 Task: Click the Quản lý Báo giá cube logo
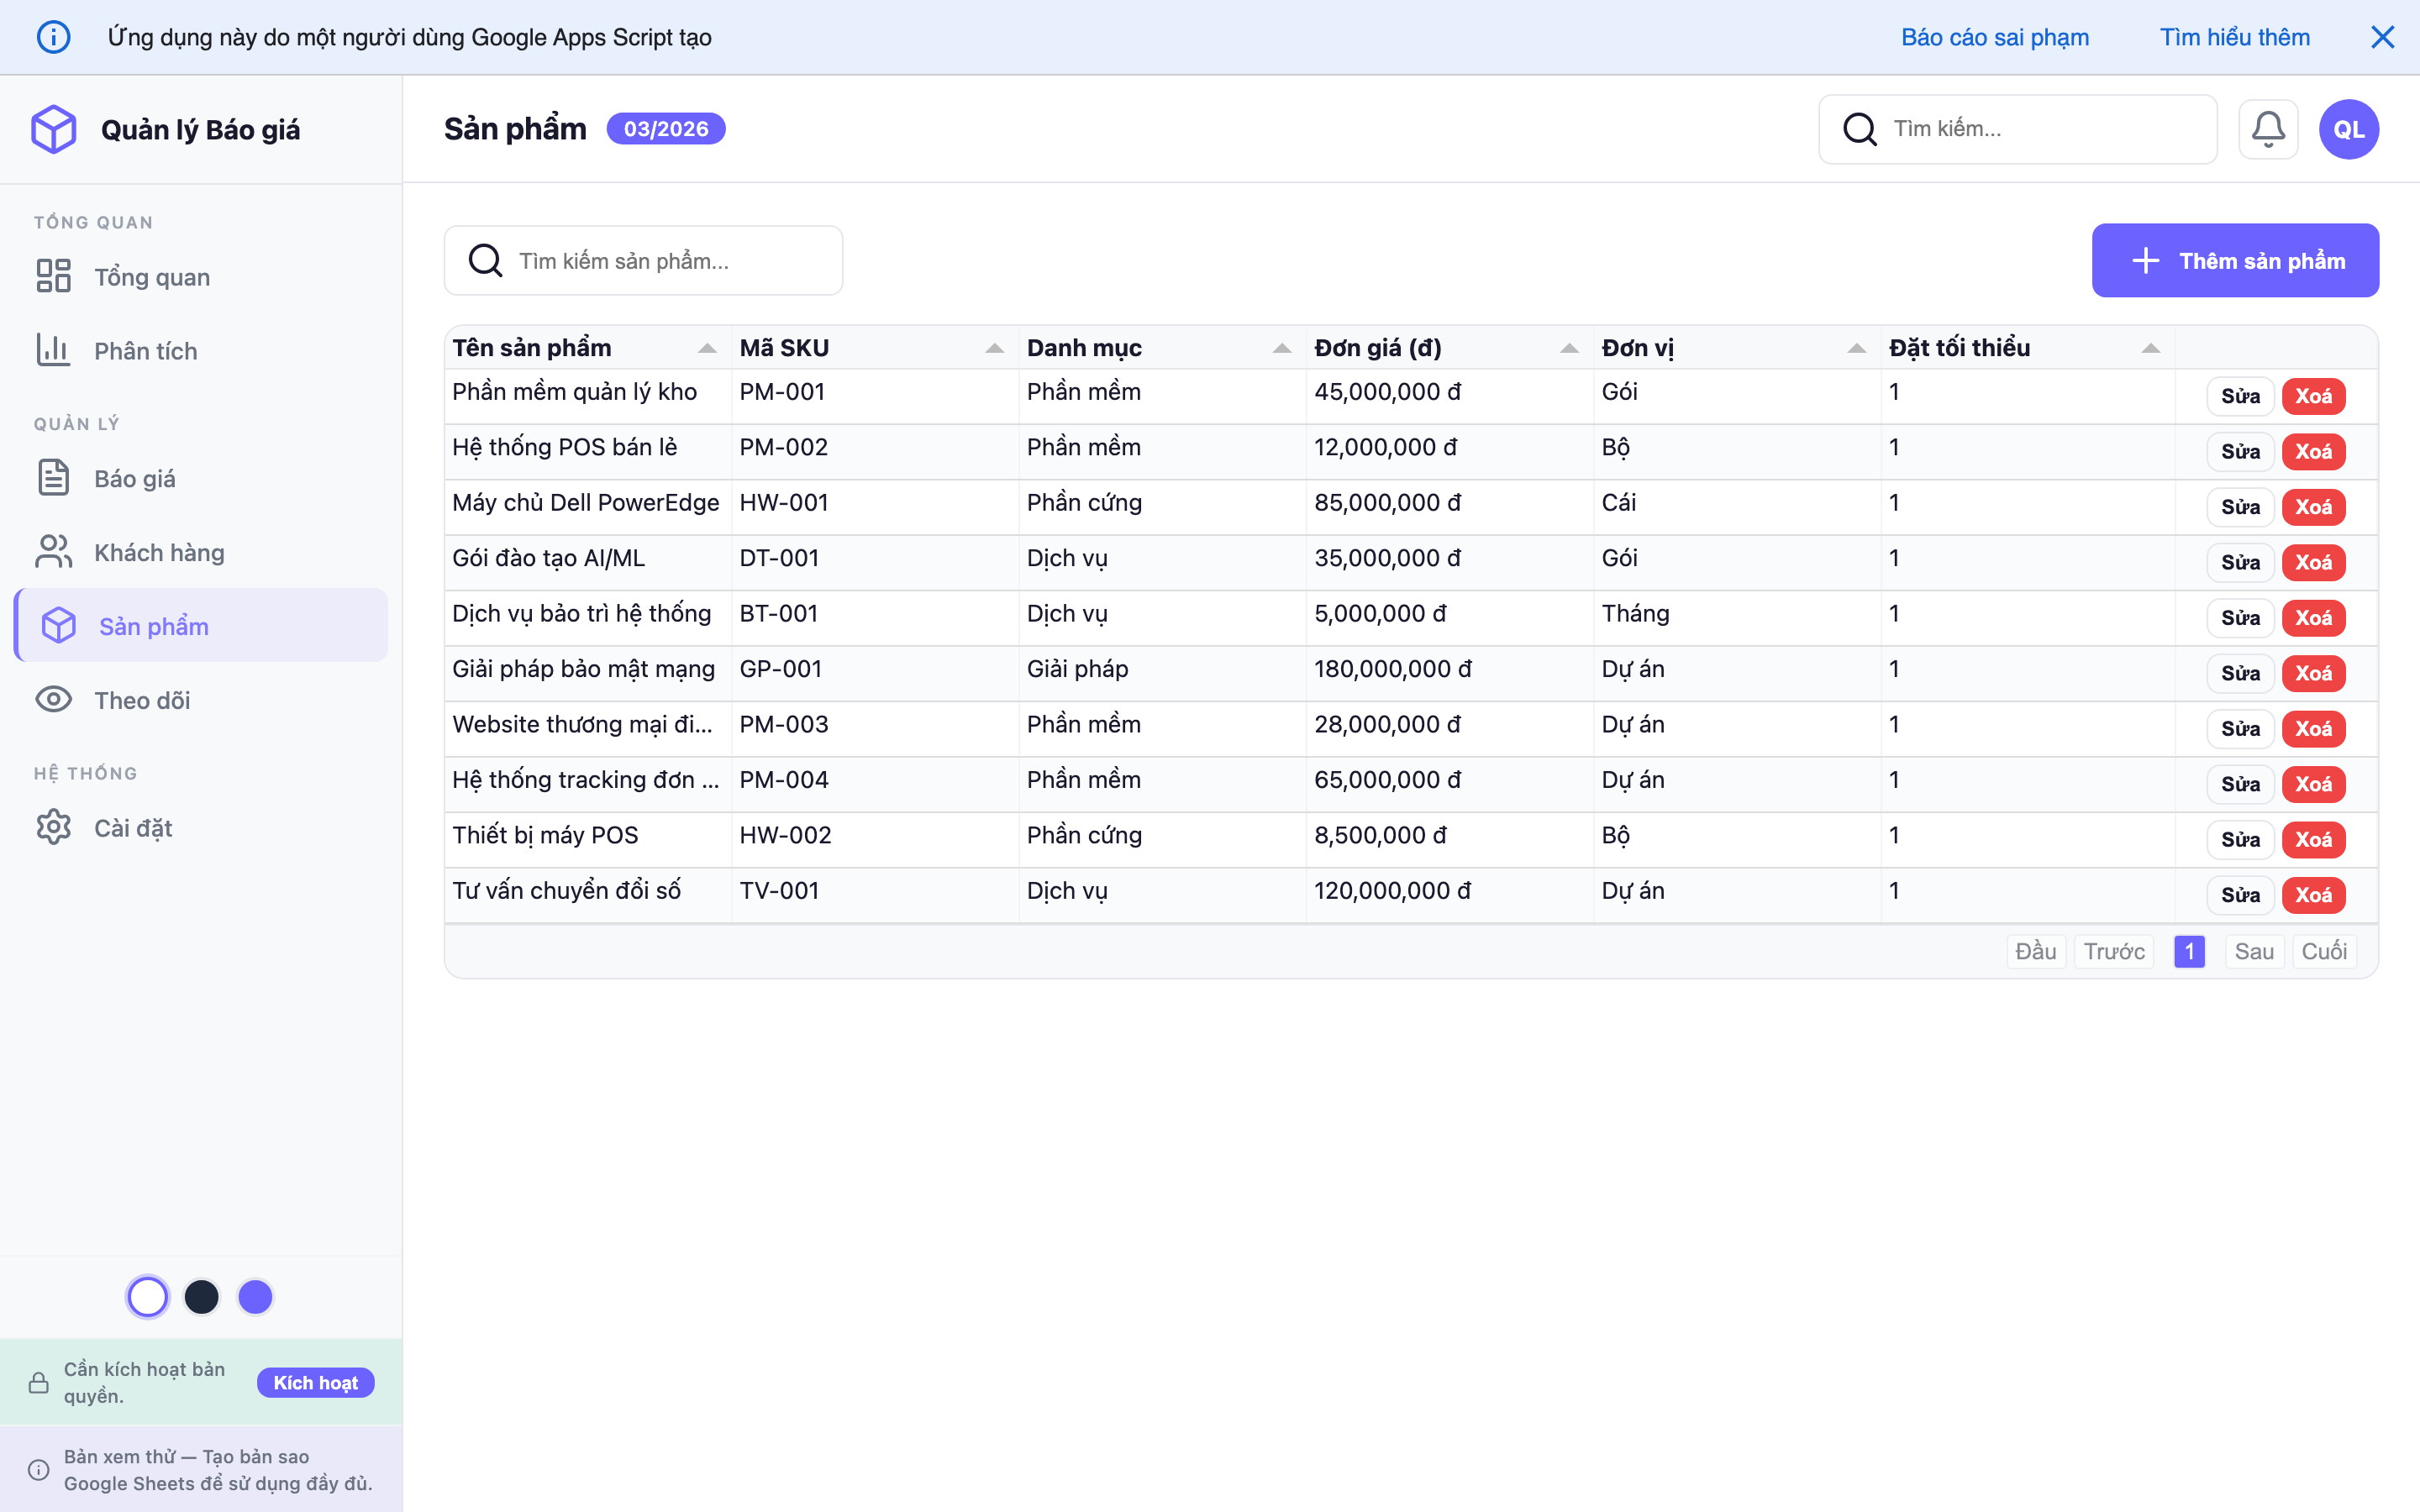[54, 129]
